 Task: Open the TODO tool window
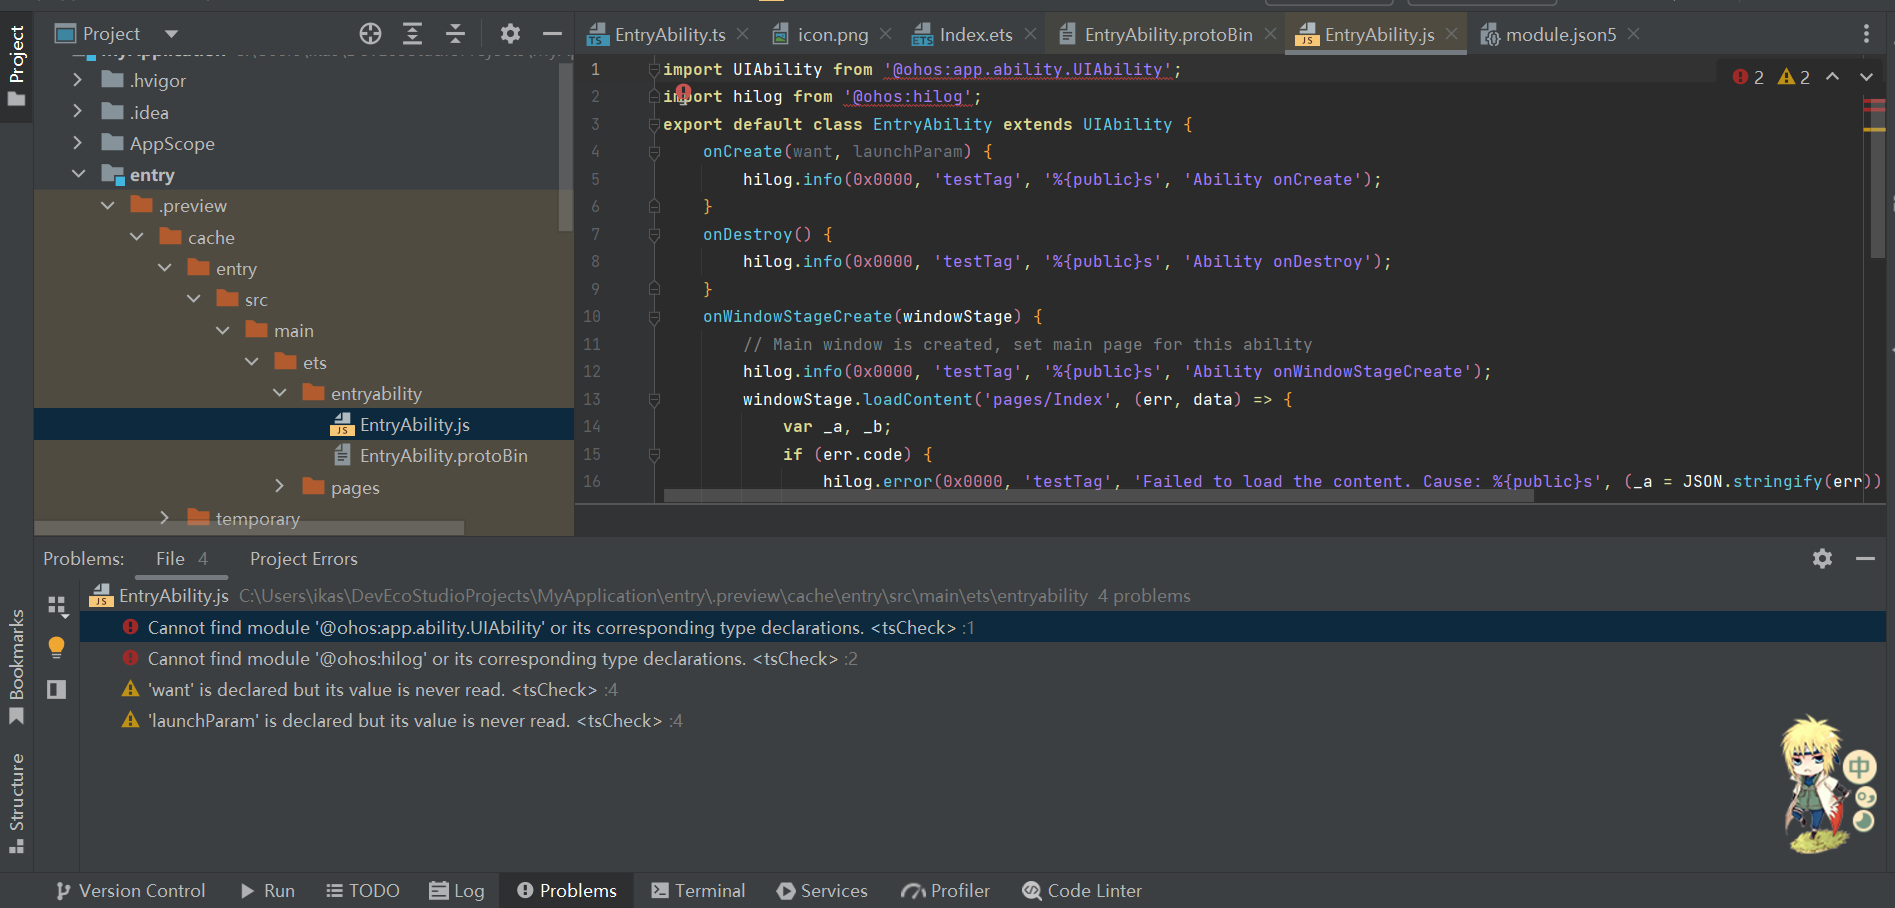(362, 890)
